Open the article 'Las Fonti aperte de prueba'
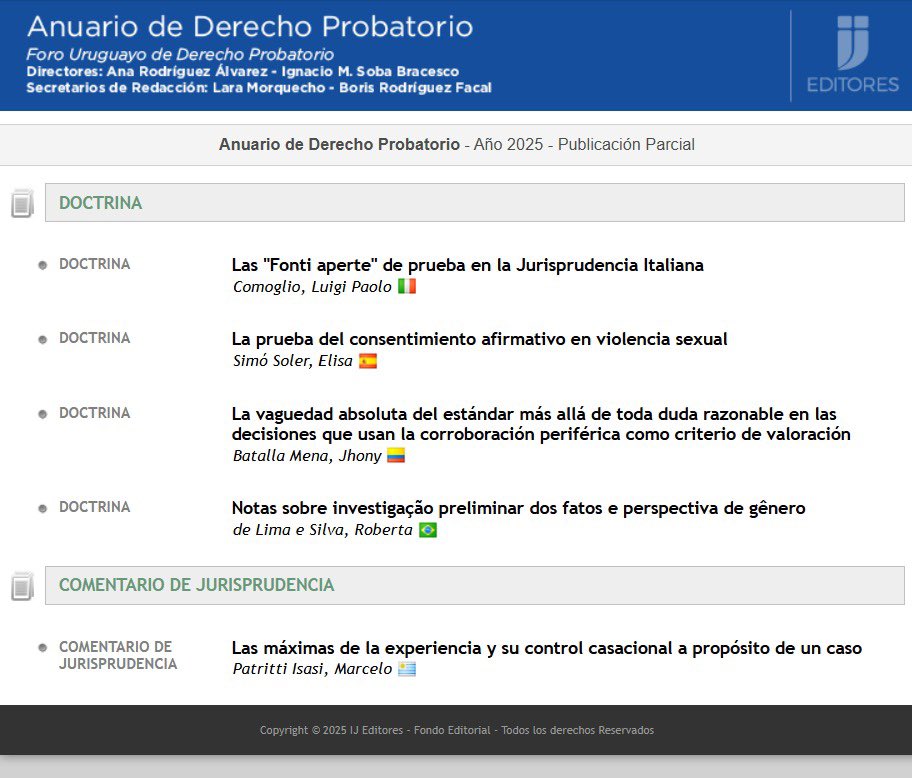The width and height of the screenshot is (912, 778). pyautogui.click(x=467, y=264)
